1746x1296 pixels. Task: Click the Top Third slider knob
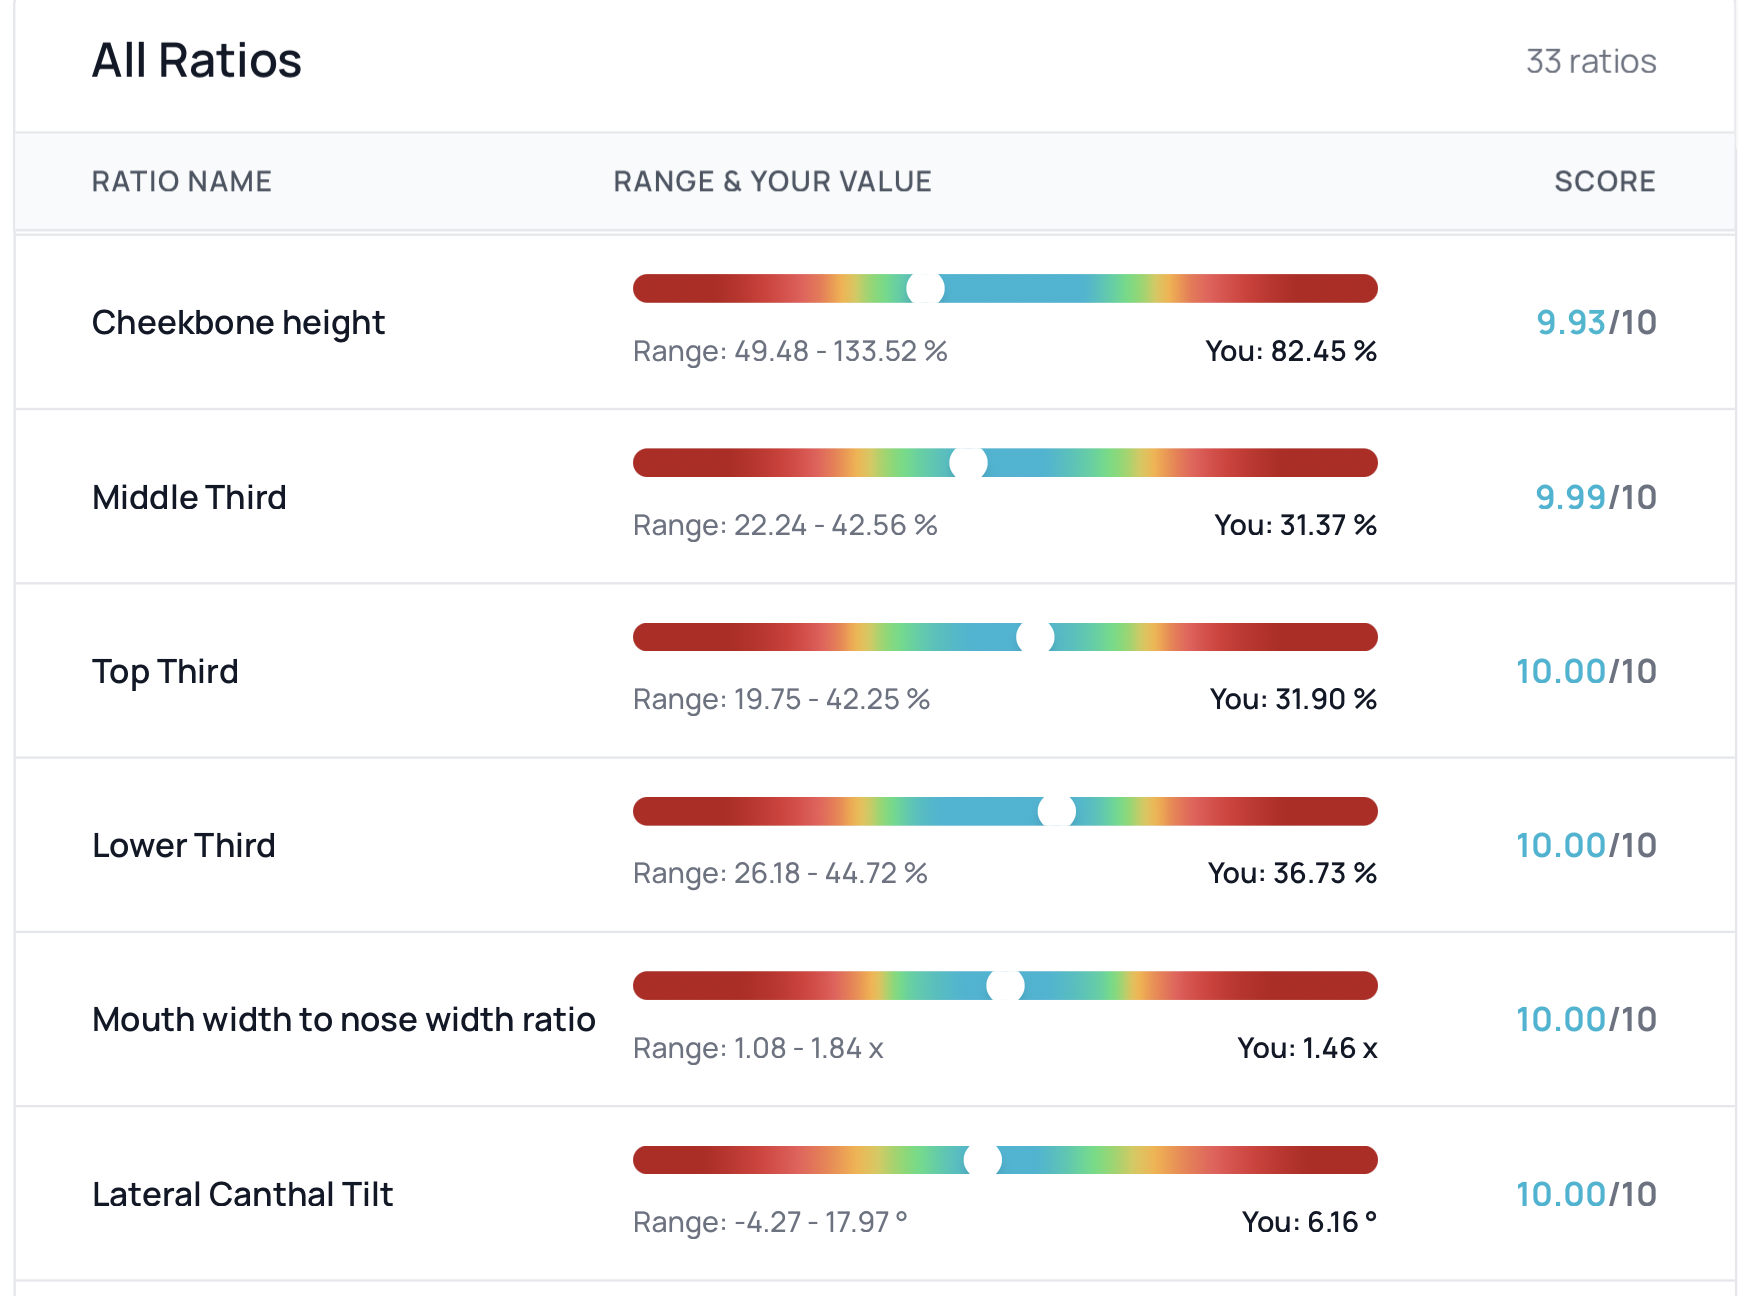[1035, 637]
